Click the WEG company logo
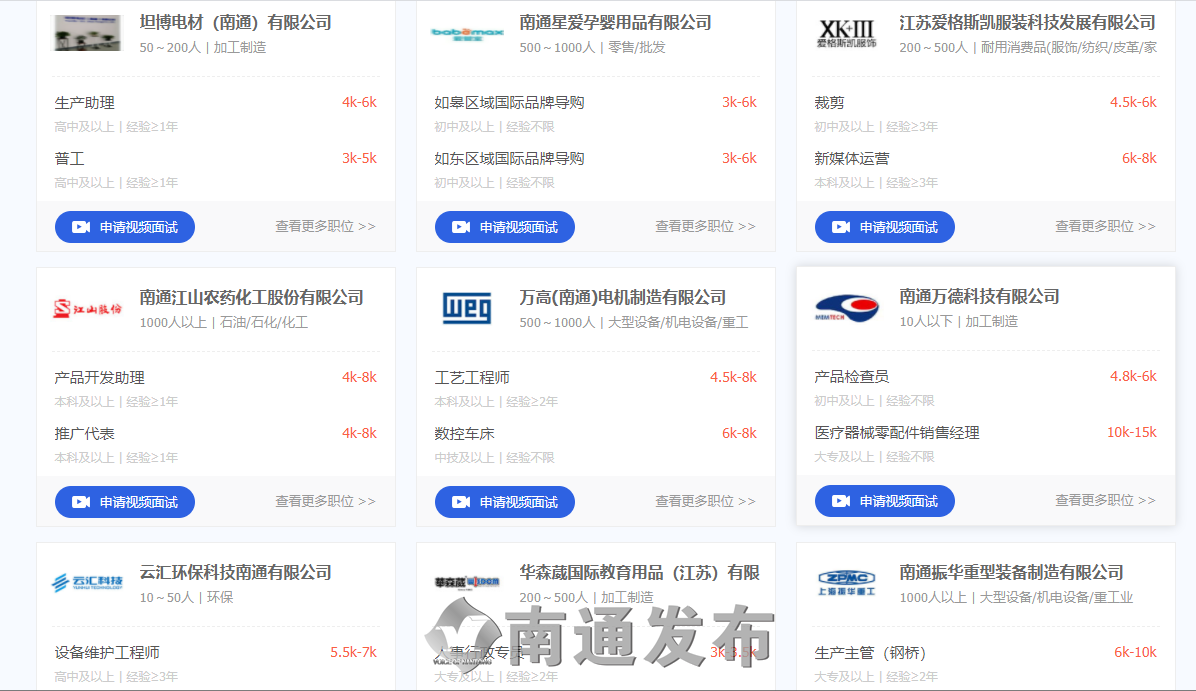The image size is (1196, 691). tap(467, 308)
